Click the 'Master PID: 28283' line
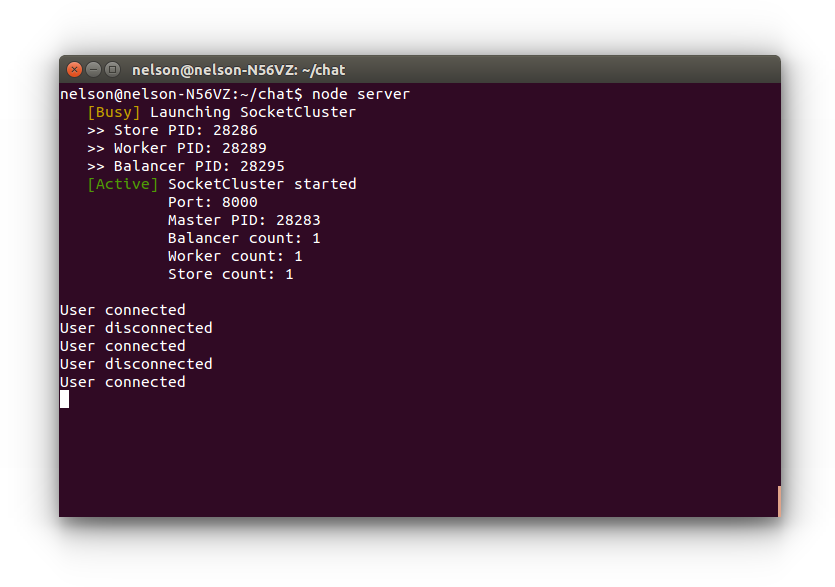Image resolution: width=835 pixels, height=587 pixels. tap(244, 220)
